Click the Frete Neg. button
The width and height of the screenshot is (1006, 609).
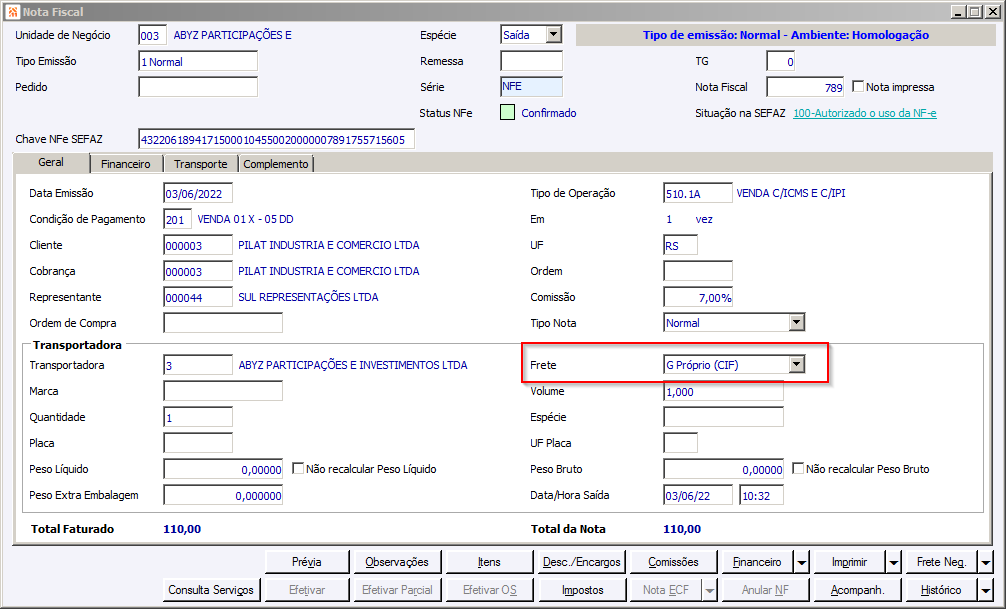941,562
